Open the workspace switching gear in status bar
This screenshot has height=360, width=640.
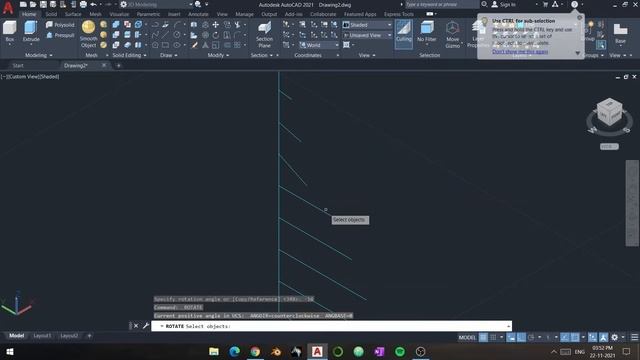tap(615, 337)
